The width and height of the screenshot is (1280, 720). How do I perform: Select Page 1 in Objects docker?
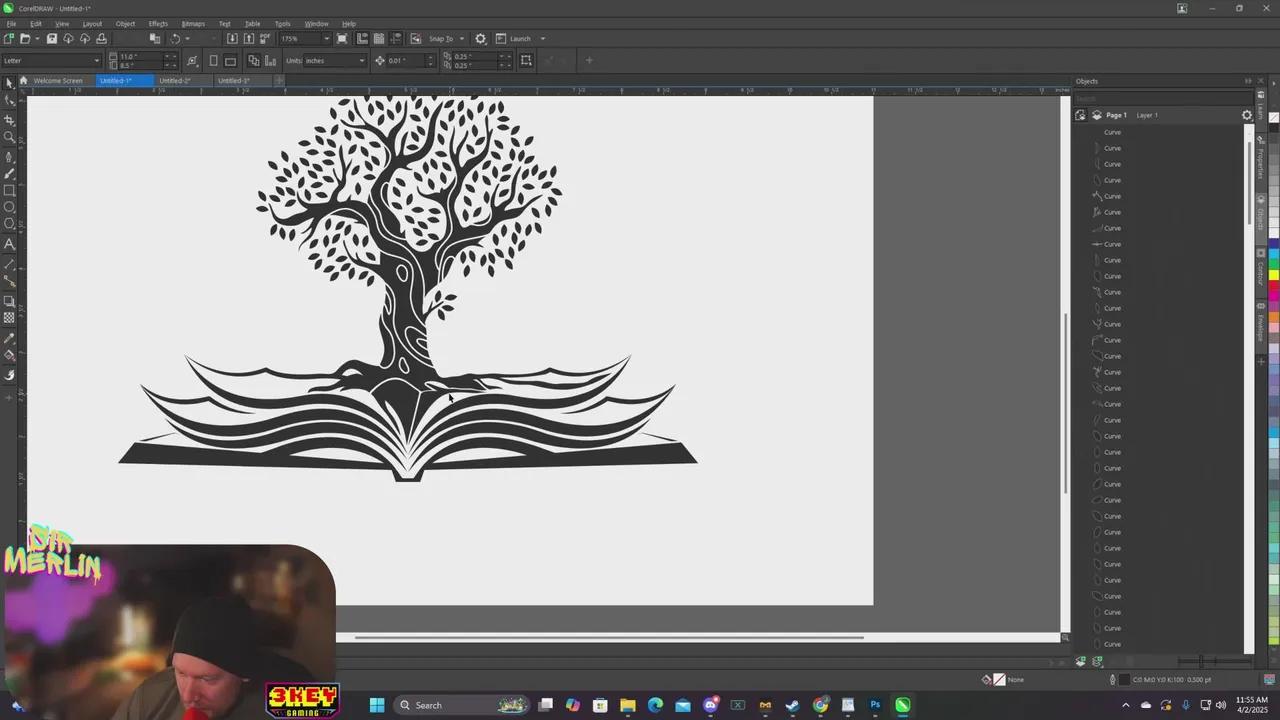point(1115,115)
